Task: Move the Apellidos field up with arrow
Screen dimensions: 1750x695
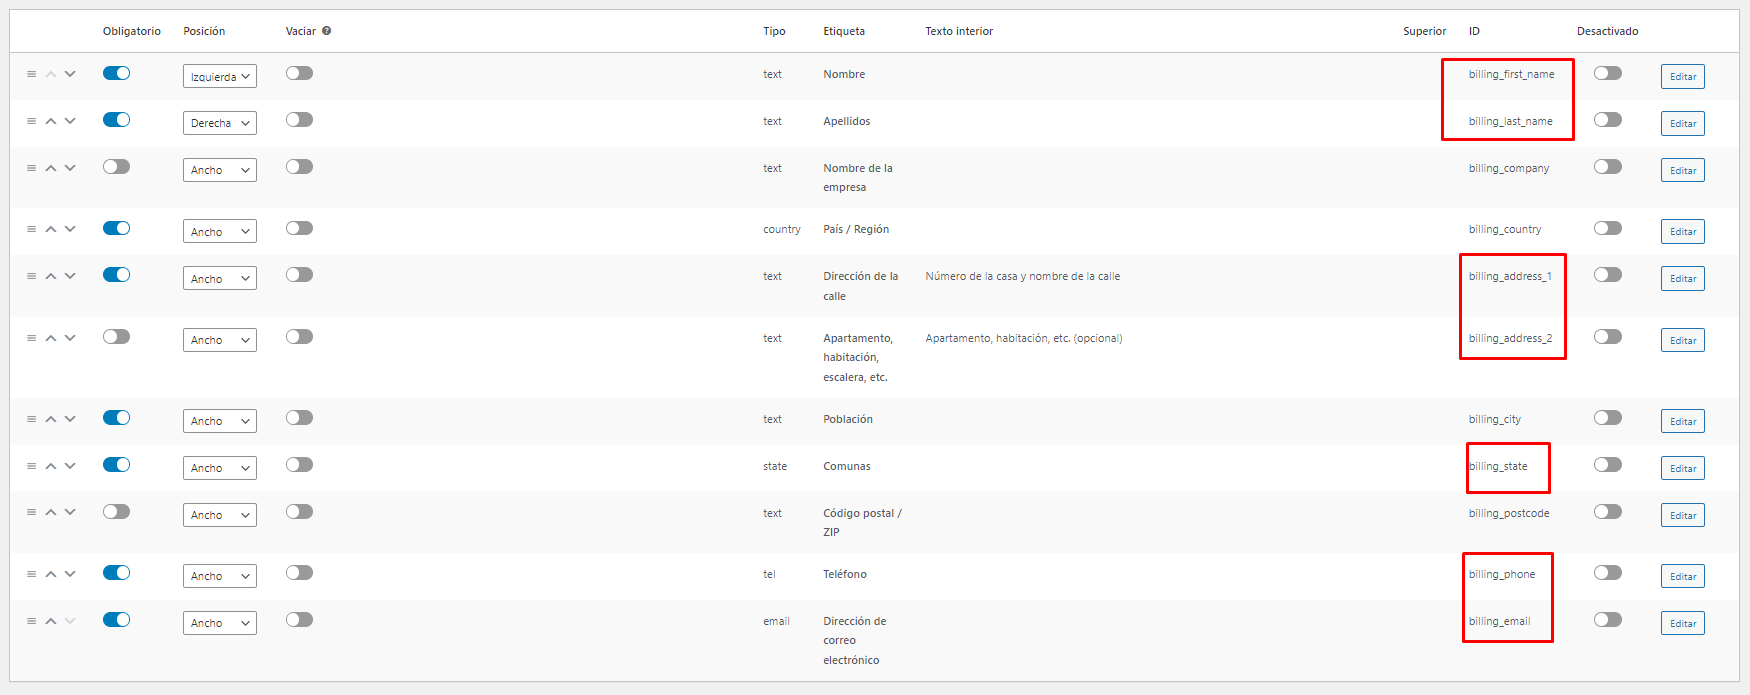Action: [x=51, y=121]
